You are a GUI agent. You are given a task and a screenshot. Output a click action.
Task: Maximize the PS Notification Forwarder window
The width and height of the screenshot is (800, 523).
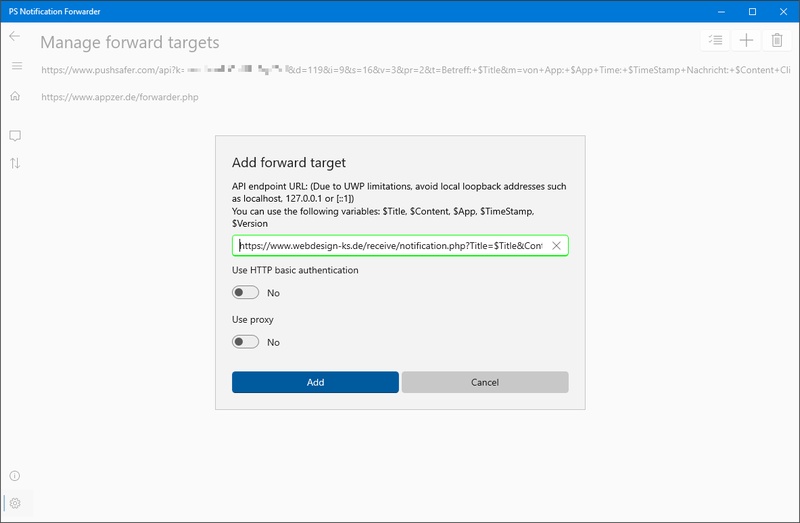[x=753, y=11]
